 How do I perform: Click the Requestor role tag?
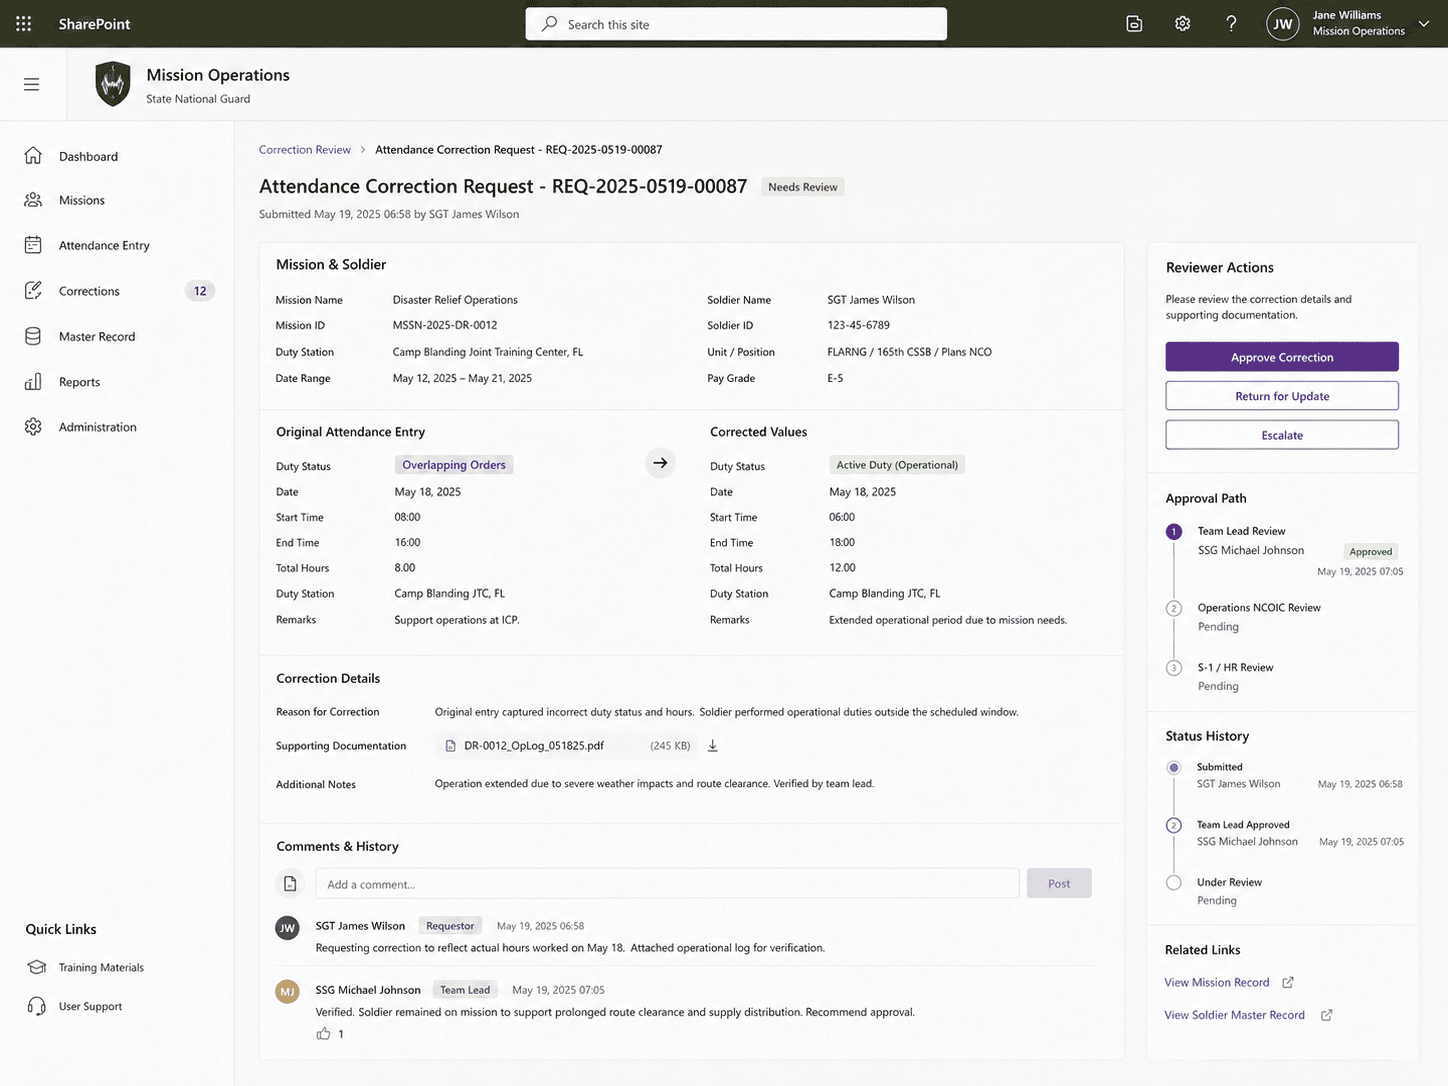click(x=450, y=926)
